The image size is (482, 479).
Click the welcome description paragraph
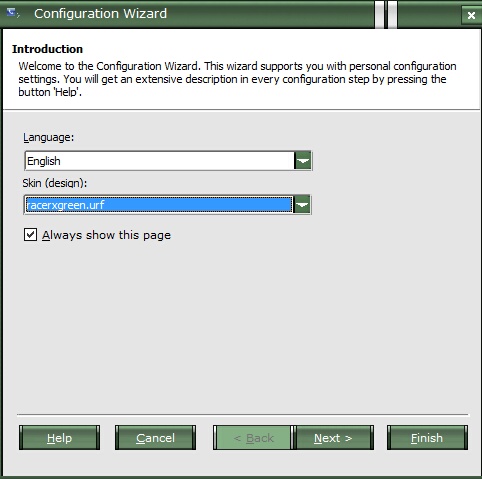pos(237,79)
